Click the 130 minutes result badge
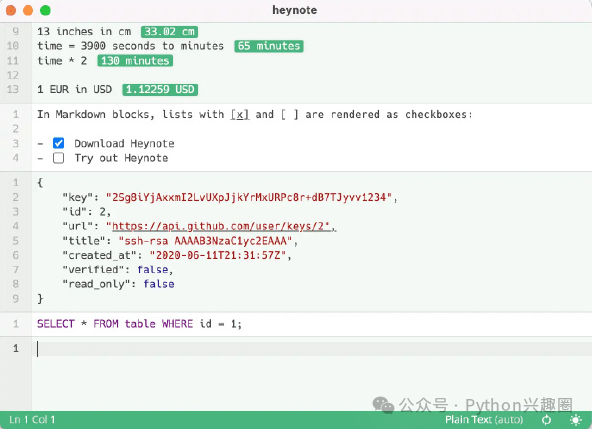592x429 pixels. pyautogui.click(x=135, y=61)
